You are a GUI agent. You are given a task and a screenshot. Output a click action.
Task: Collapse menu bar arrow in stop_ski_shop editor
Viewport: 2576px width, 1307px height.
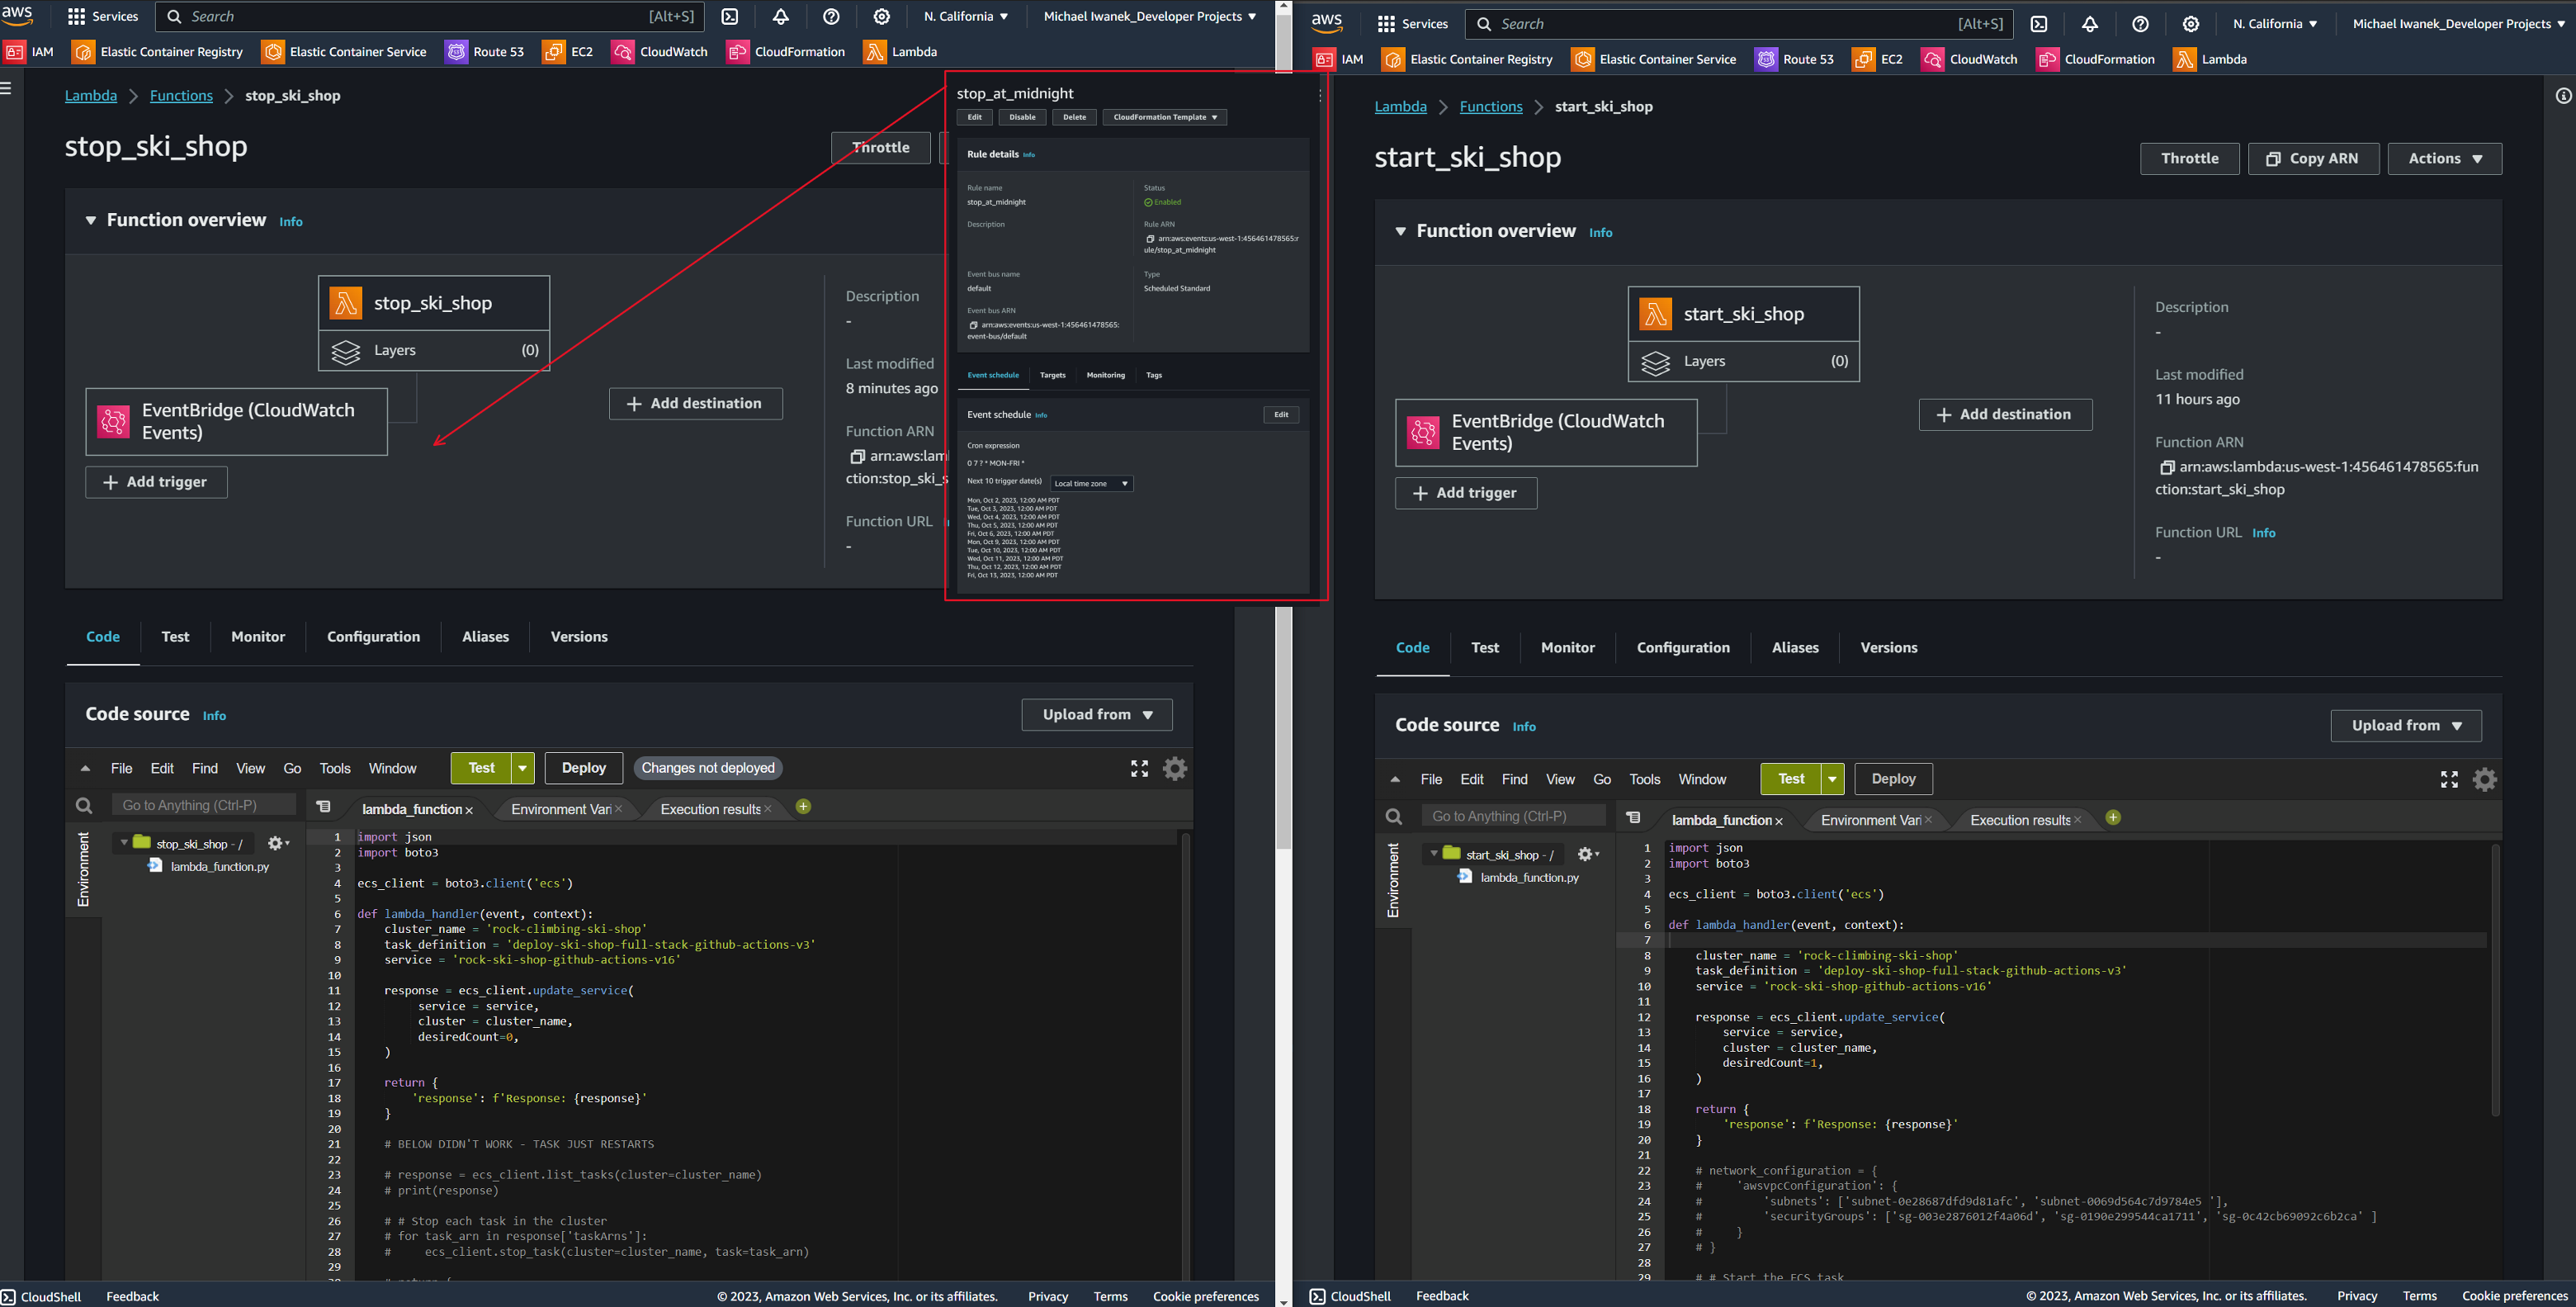pos(85,768)
